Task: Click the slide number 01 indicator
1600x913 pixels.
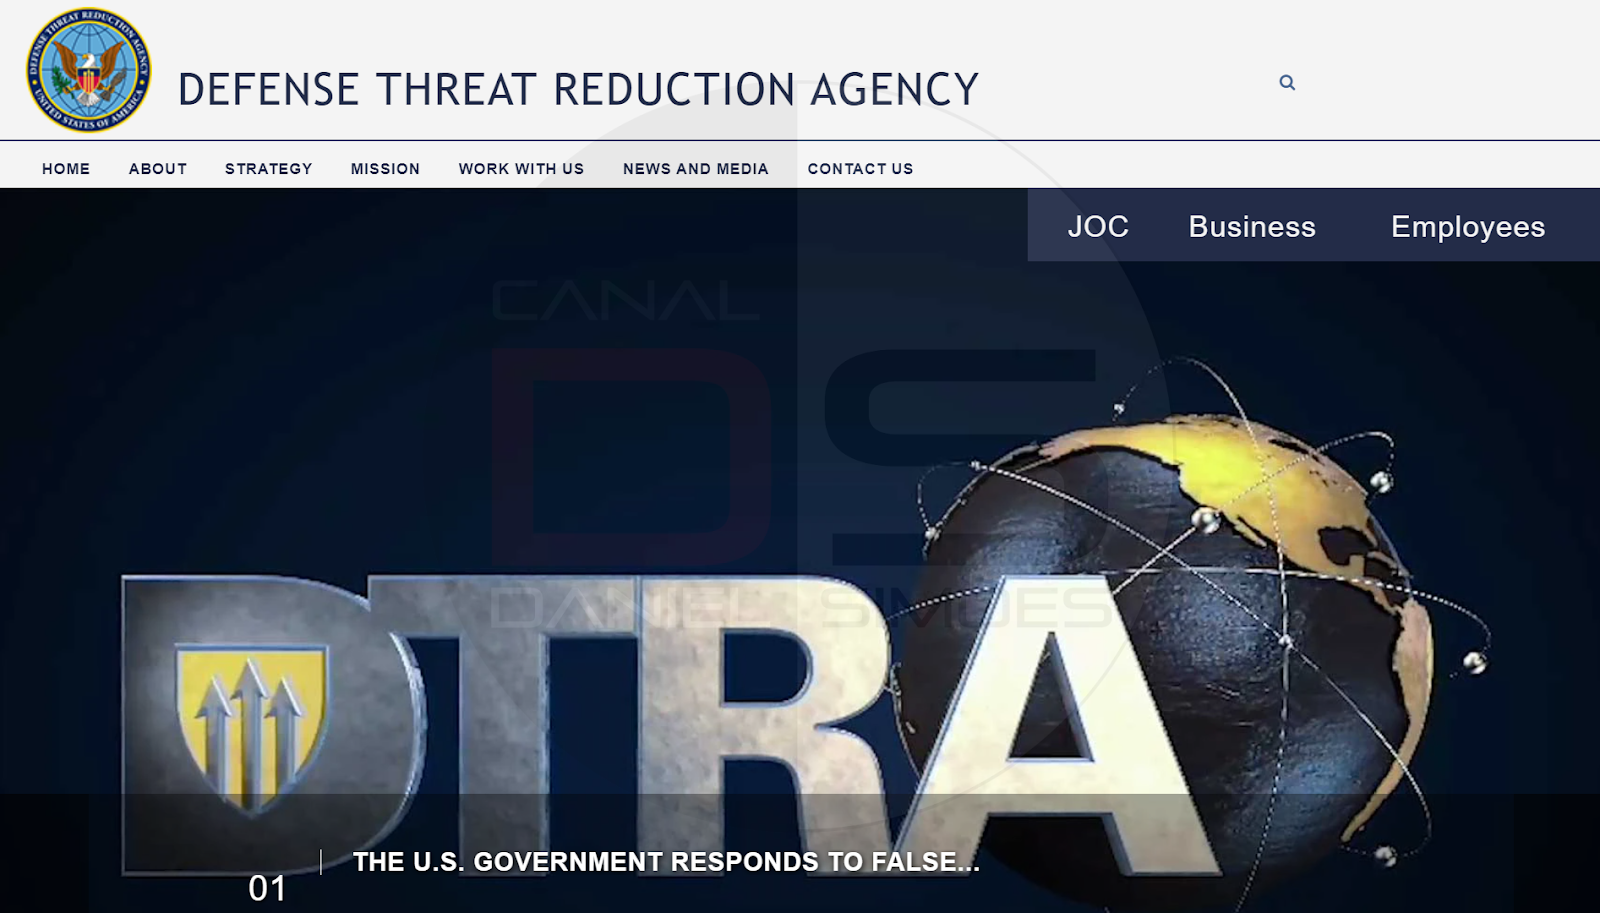Action: click(267, 888)
